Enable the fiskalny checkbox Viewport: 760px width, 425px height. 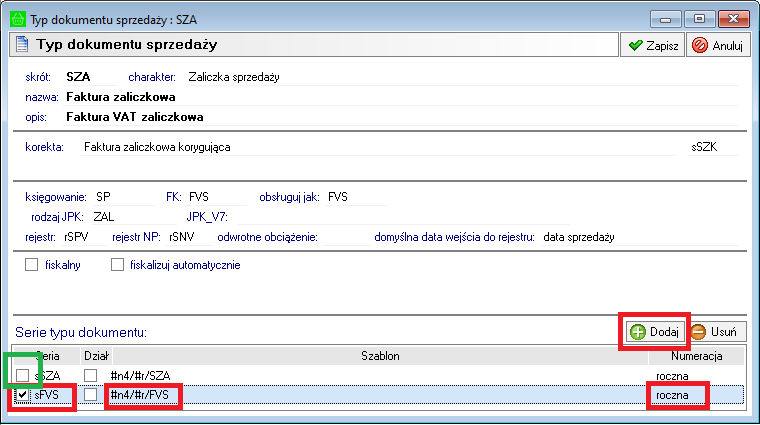tap(31, 265)
